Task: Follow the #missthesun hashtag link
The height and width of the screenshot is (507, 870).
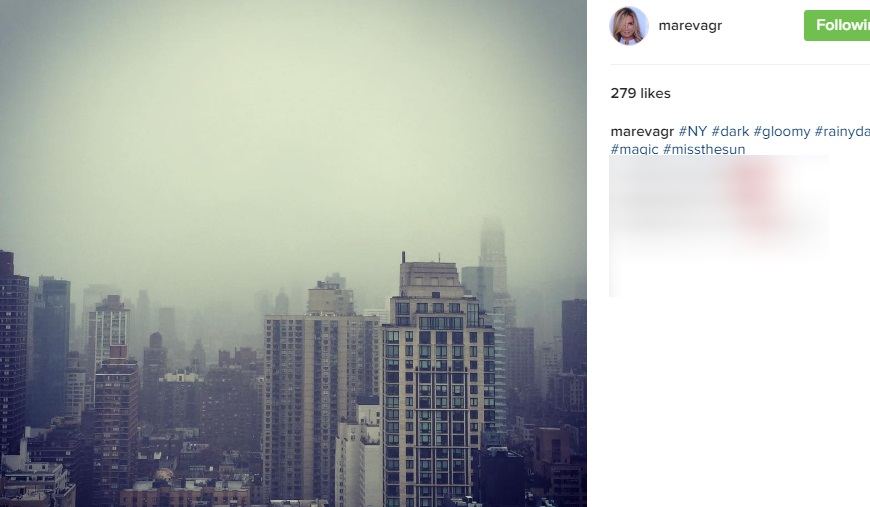Action: click(x=704, y=149)
